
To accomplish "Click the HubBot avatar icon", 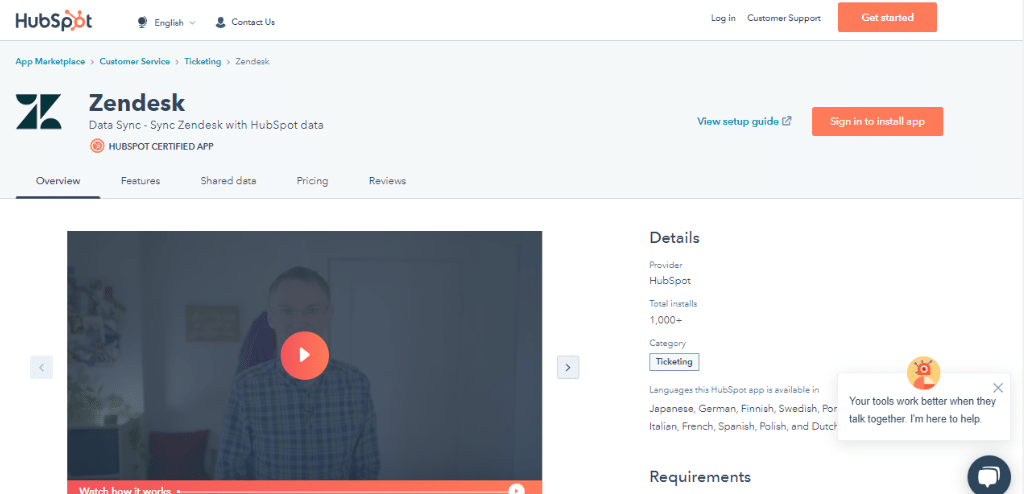I will pos(923,373).
